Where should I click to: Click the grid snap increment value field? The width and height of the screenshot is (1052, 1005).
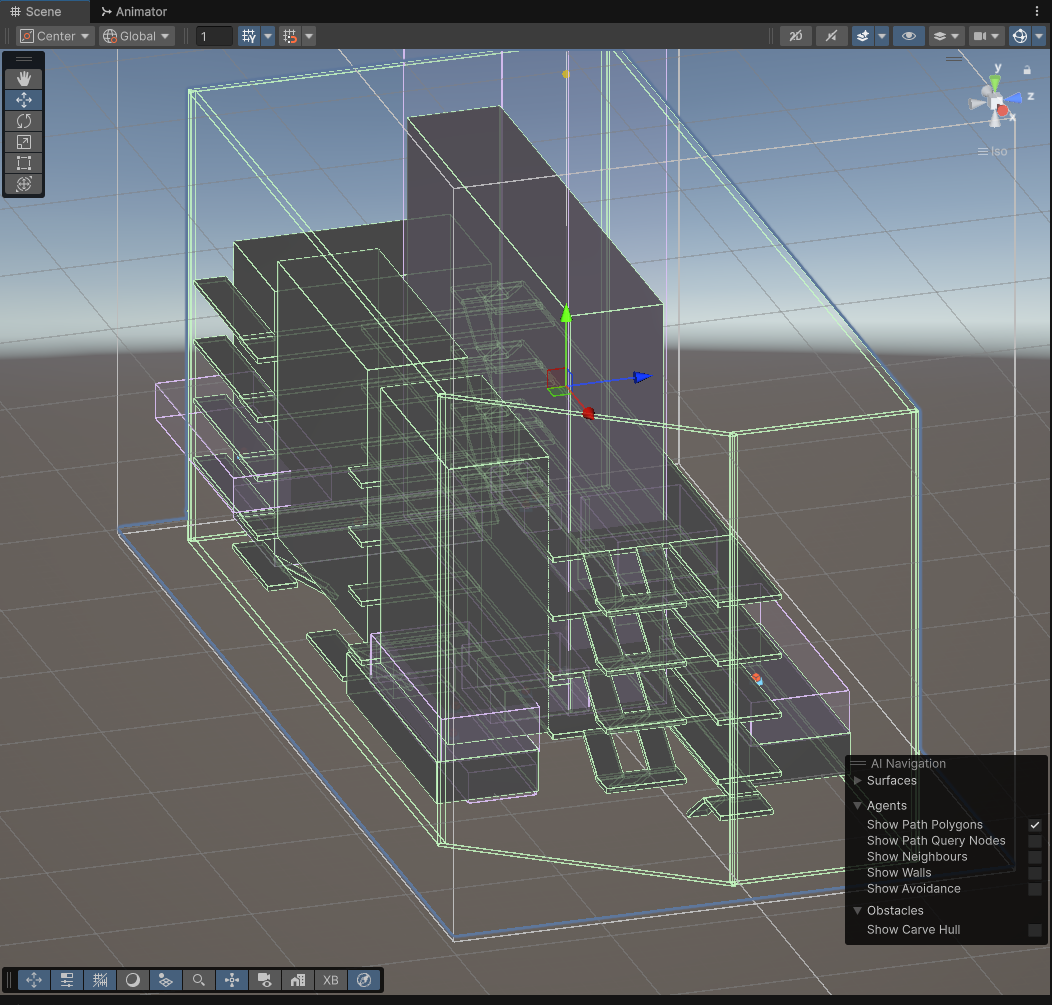pos(214,36)
